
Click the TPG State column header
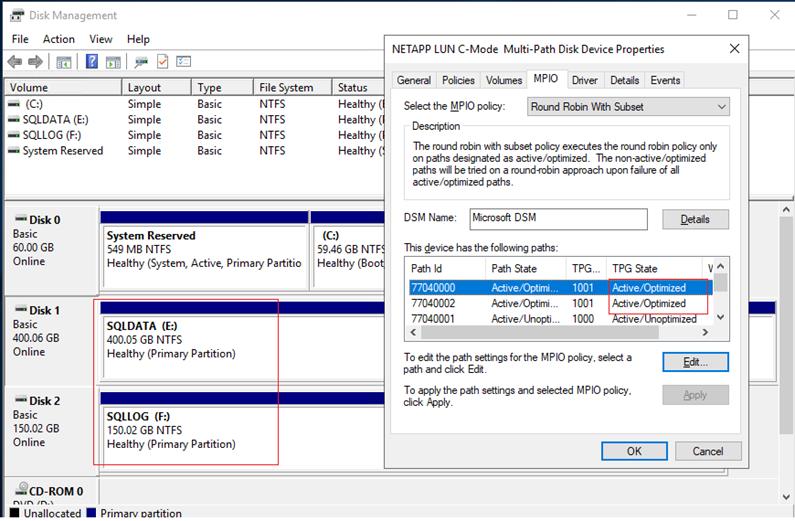click(x=653, y=269)
